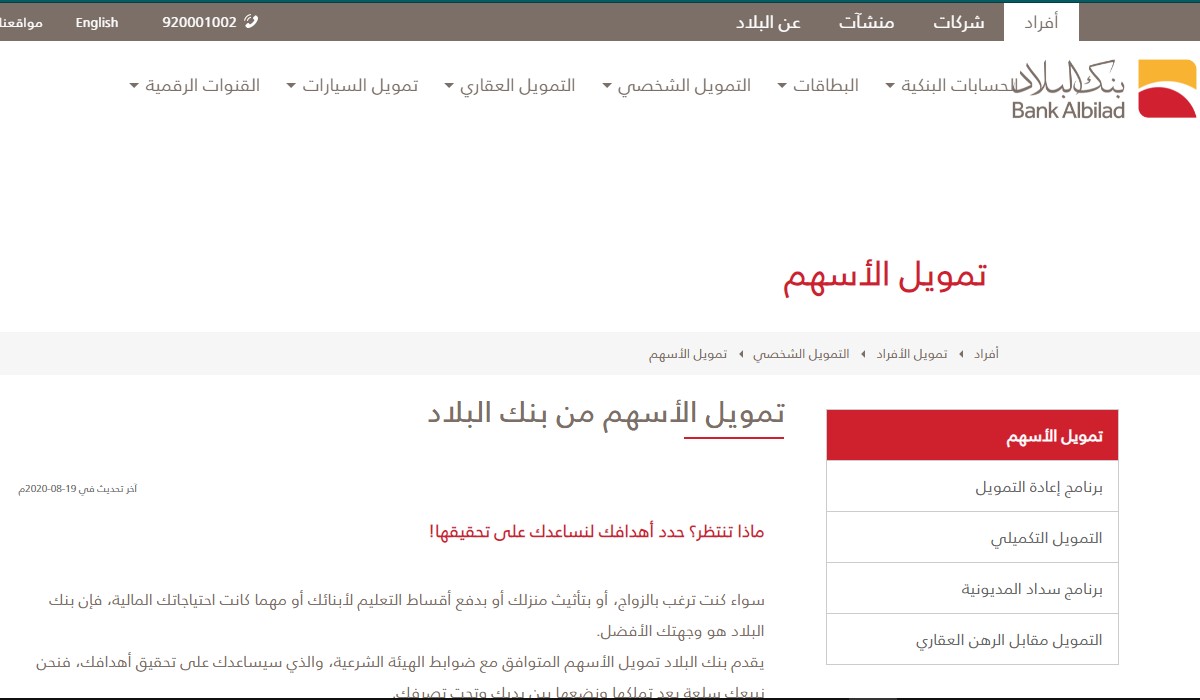Expand the البطاقات dropdown menu

click(x=818, y=85)
